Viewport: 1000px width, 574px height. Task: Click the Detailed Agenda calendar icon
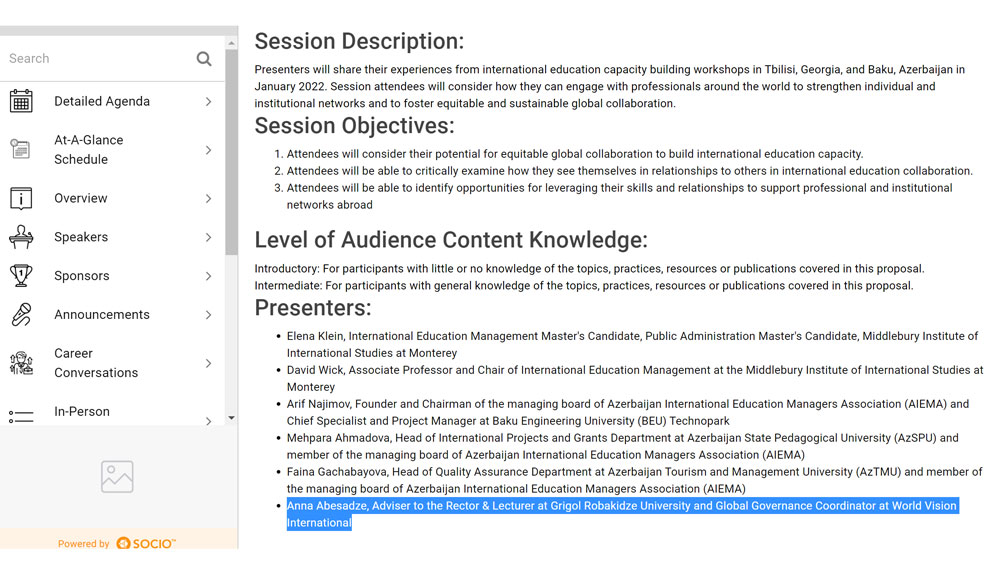[x=21, y=101]
